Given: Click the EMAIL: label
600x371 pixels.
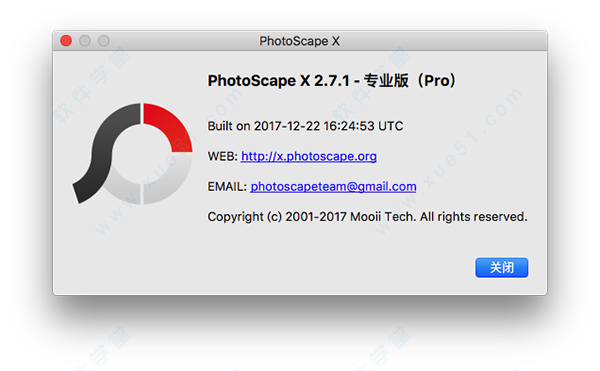Looking at the screenshot, I should [x=227, y=187].
